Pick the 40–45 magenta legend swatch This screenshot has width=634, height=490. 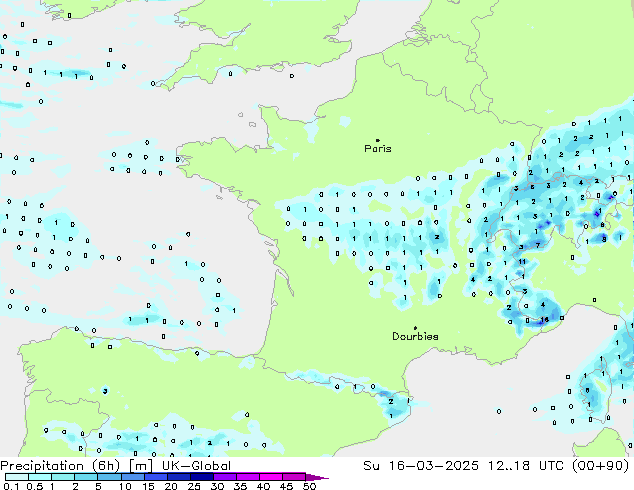[271, 477]
